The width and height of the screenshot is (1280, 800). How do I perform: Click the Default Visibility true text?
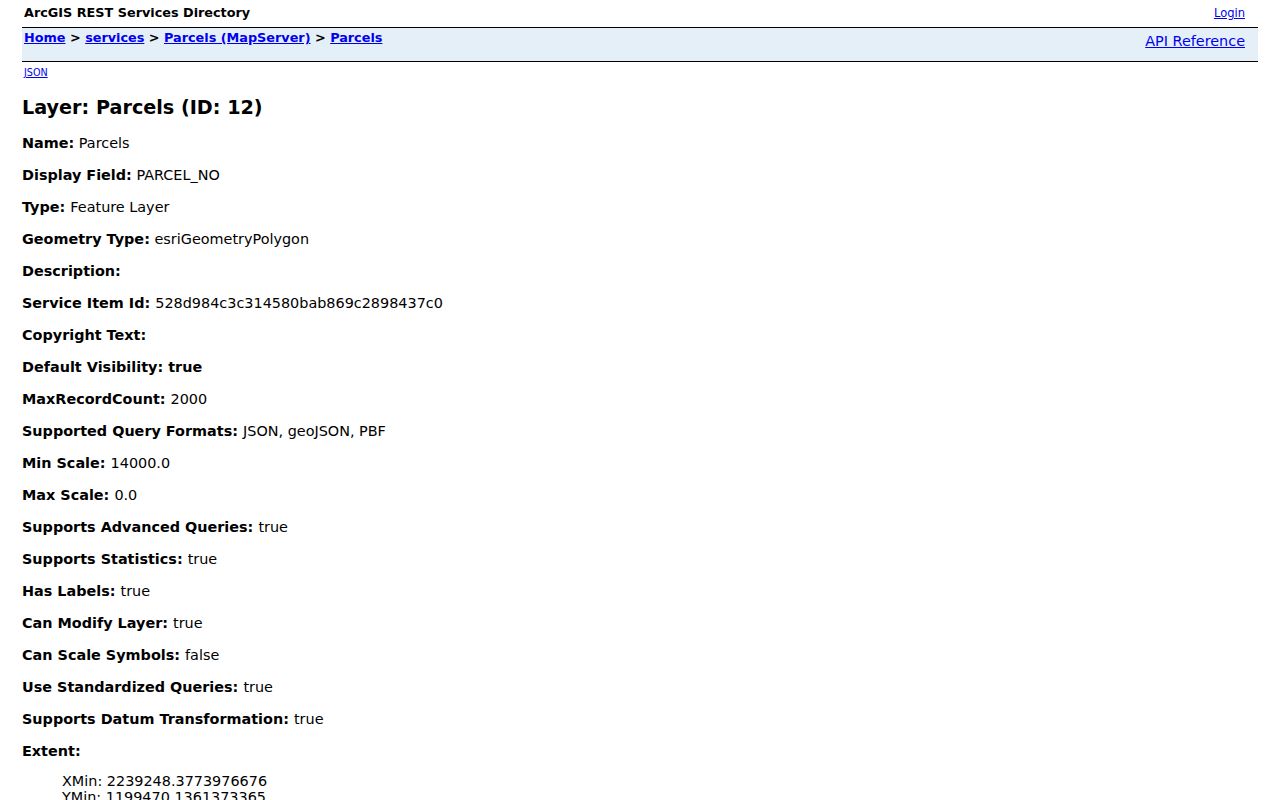[x=185, y=367]
